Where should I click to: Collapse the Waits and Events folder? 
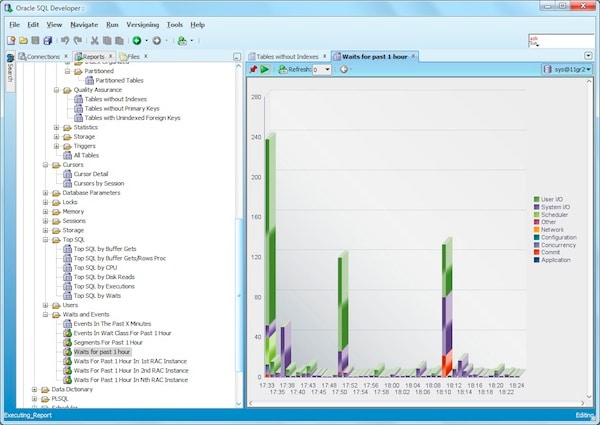click(x=46, y=315)
